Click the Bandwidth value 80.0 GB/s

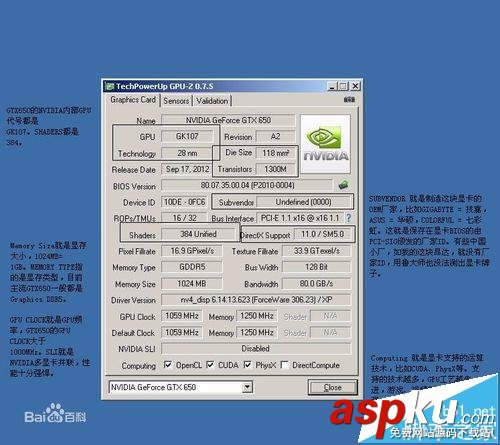[x=316, y=284]
